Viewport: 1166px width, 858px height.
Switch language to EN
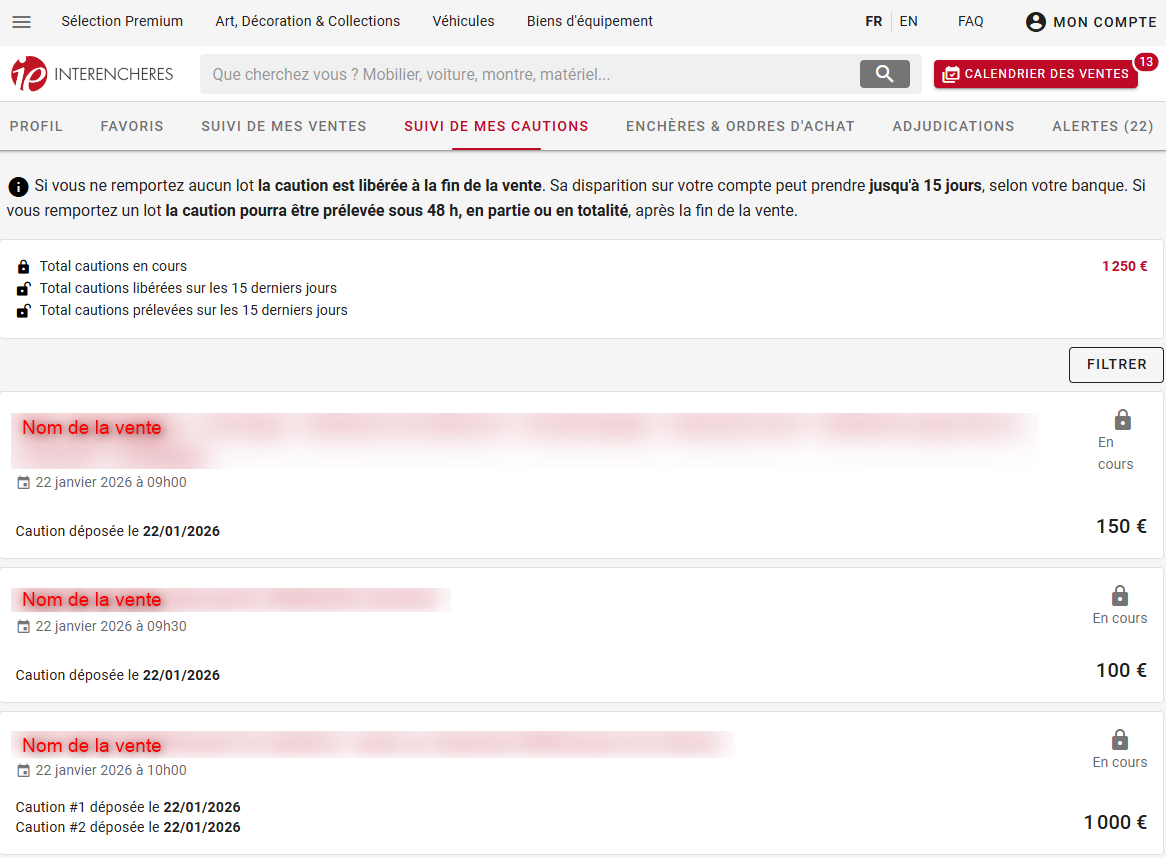coord(908,21)
